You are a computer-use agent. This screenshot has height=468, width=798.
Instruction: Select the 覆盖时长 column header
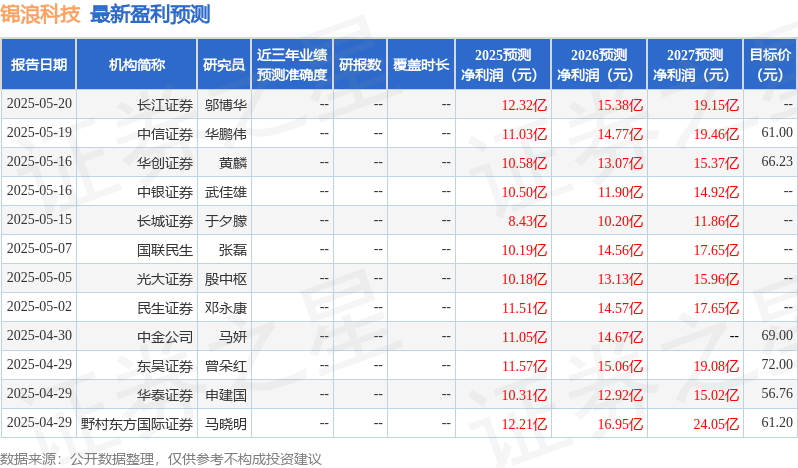coord(421,65)
